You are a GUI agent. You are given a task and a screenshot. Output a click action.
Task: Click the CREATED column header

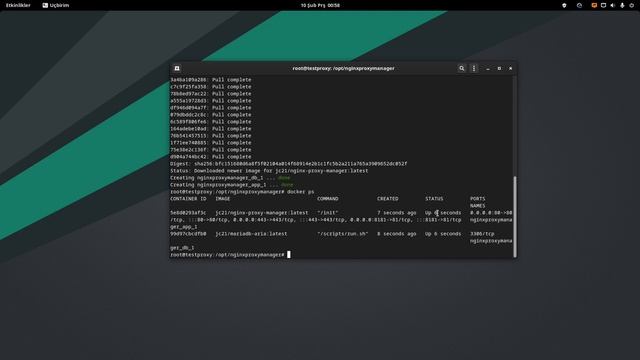(x=388, y=199)
